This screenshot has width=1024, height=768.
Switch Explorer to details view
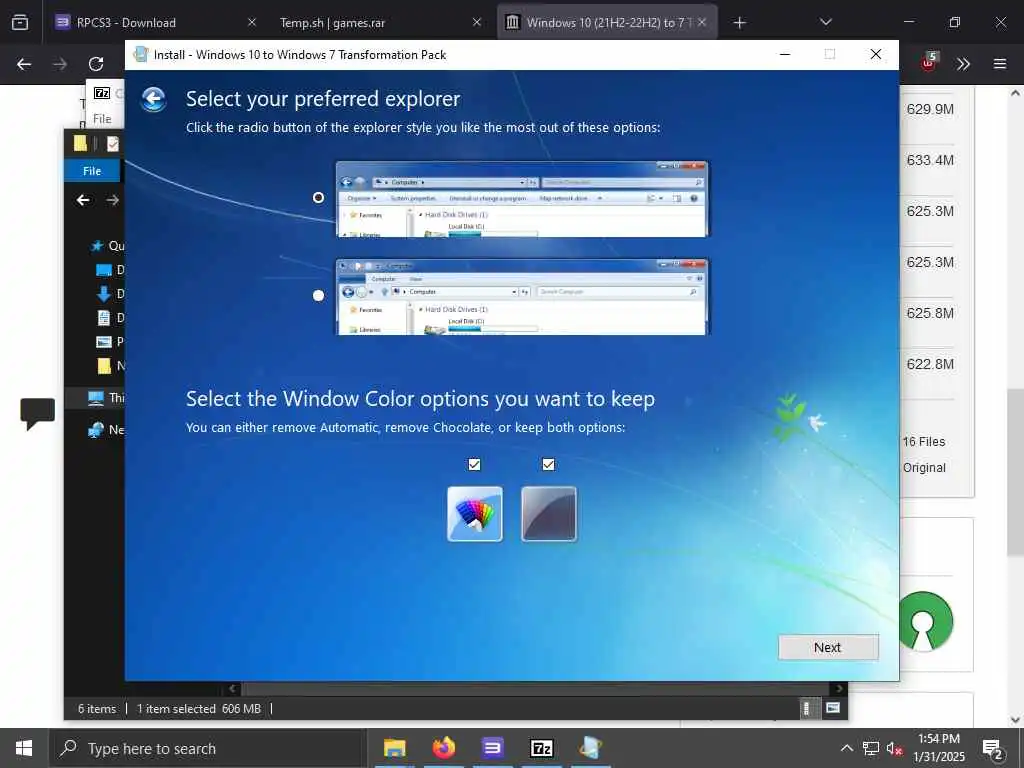(x=807, y=709)
